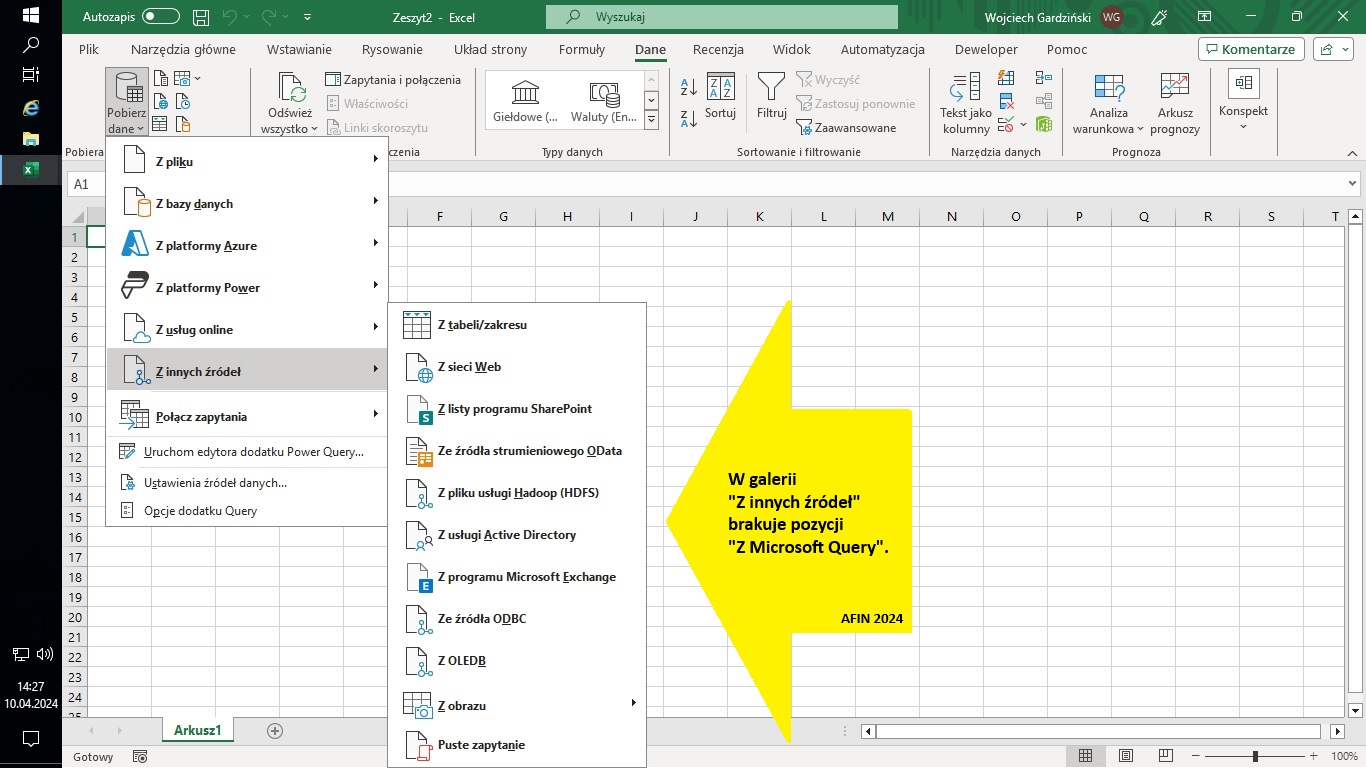Expand the formula bar chevron
Viewport: 1366px width, 768px height.
click(1353, 184)
